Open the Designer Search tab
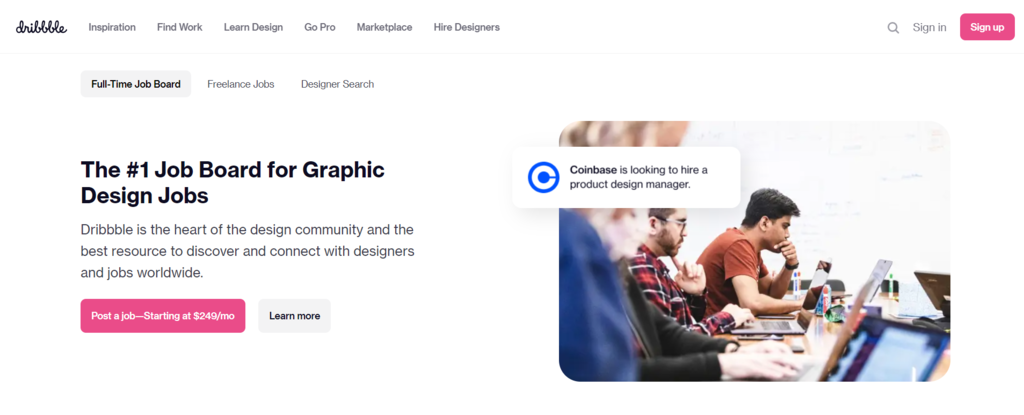Image resolution: width=1024 pixels, height=415 pixels. pyautogui.click(x=337, y=84)
